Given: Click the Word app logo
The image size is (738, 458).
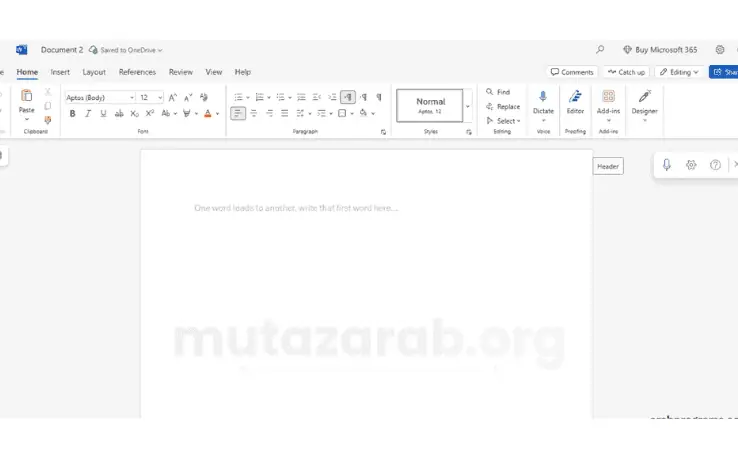Looking at the screenshot, I should click(22, 49).
